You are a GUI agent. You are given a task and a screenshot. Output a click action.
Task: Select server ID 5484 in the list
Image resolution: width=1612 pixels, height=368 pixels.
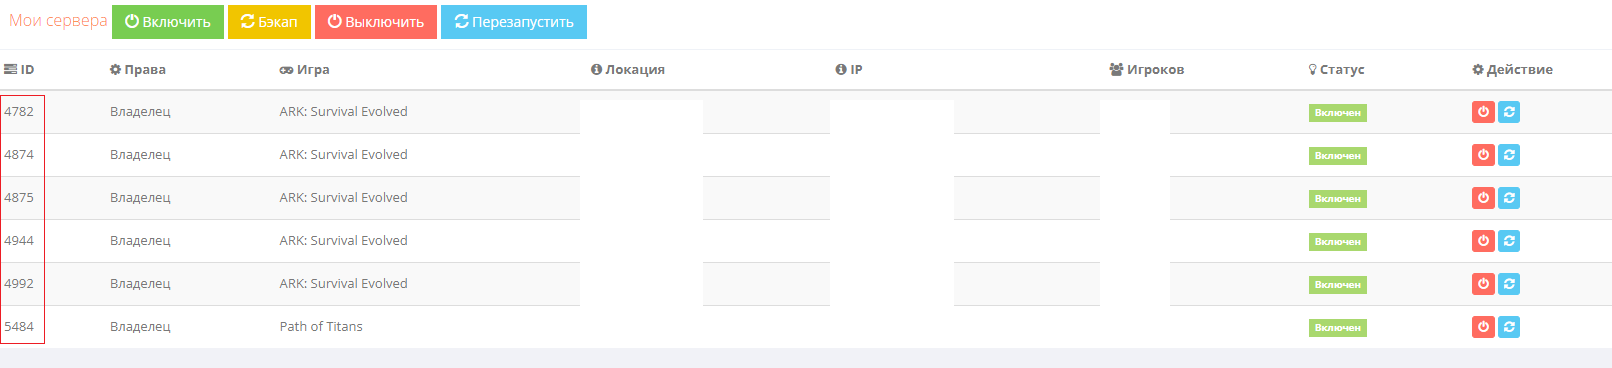point(19,327)
